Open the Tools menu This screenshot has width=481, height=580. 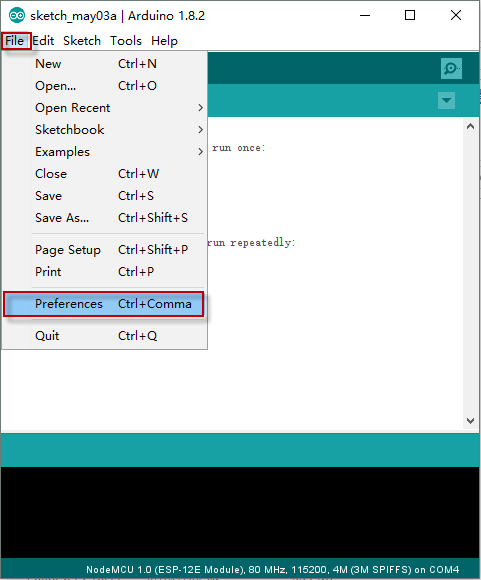pos(126,41)
